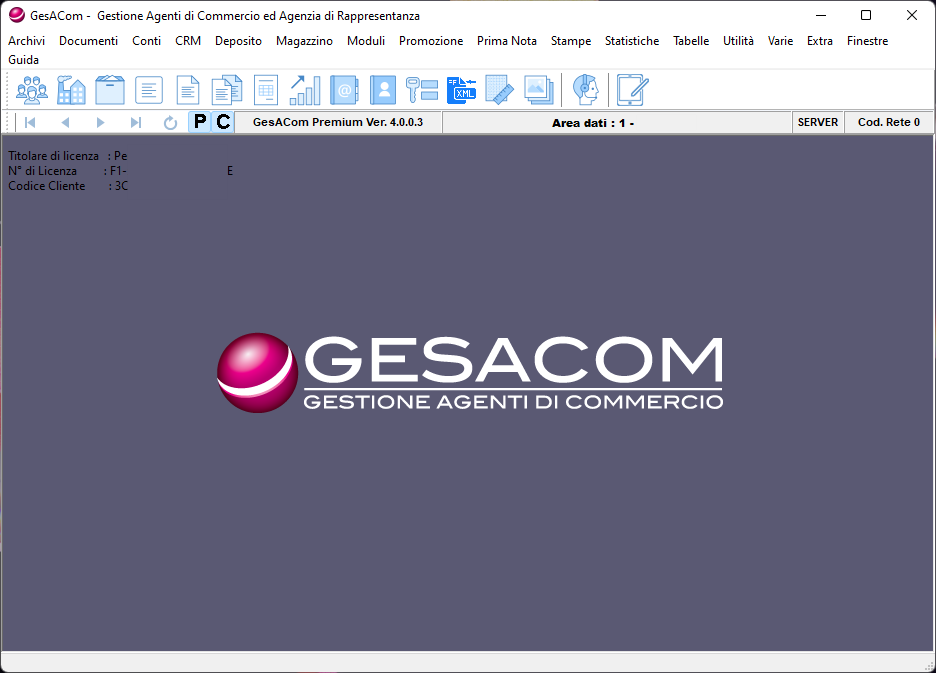936x673 pixels.
Task: Open the XML invoice import icon
Action: (x=461, y=90)
